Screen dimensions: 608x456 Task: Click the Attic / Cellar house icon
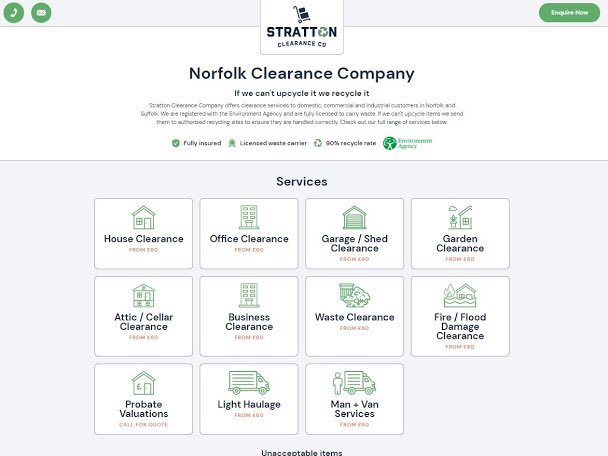coord(143,296)
